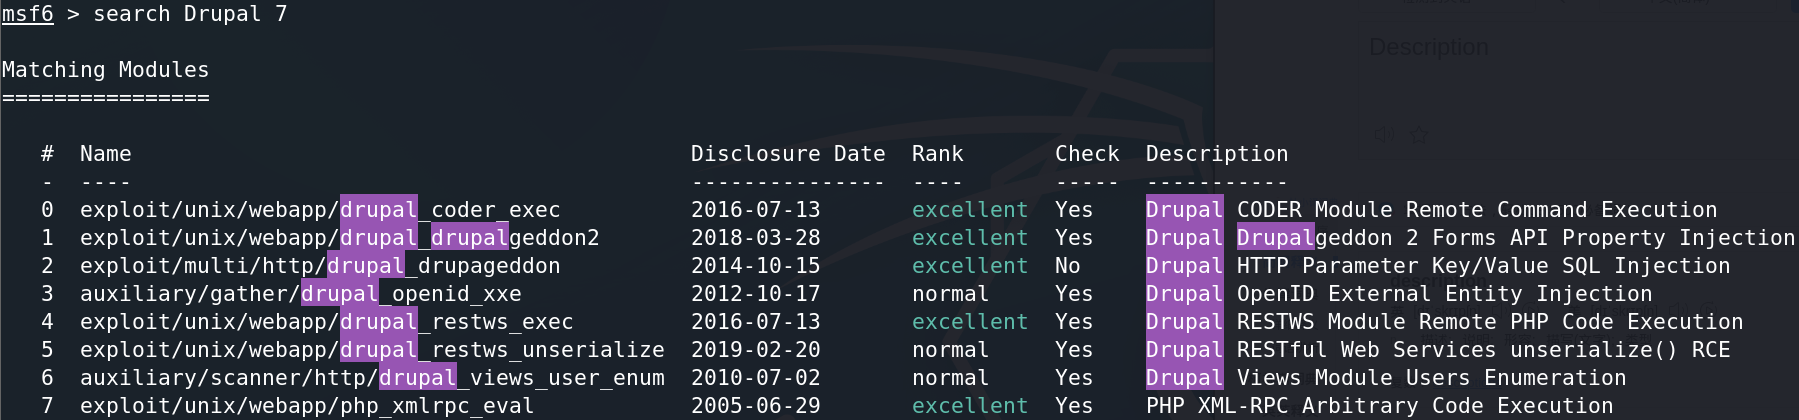The image size is (1799, 420).
Task: Click the msf6 prompt text
Action: tap(27, 14)
